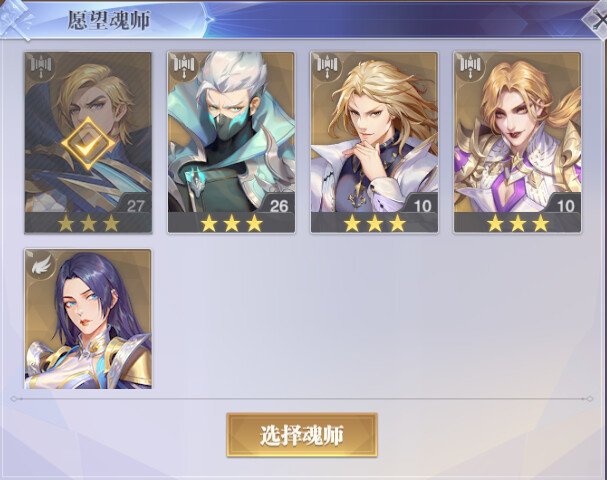Click the level 27 badge
The height and width of the screenshot is (480, 607).
click(135, 206)
